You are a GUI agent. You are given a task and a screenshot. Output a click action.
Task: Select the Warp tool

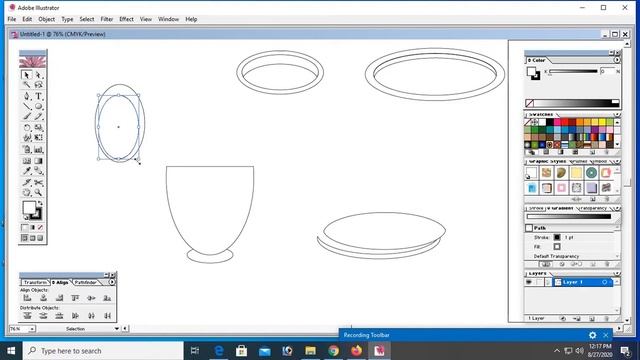[x=27, y=138]
